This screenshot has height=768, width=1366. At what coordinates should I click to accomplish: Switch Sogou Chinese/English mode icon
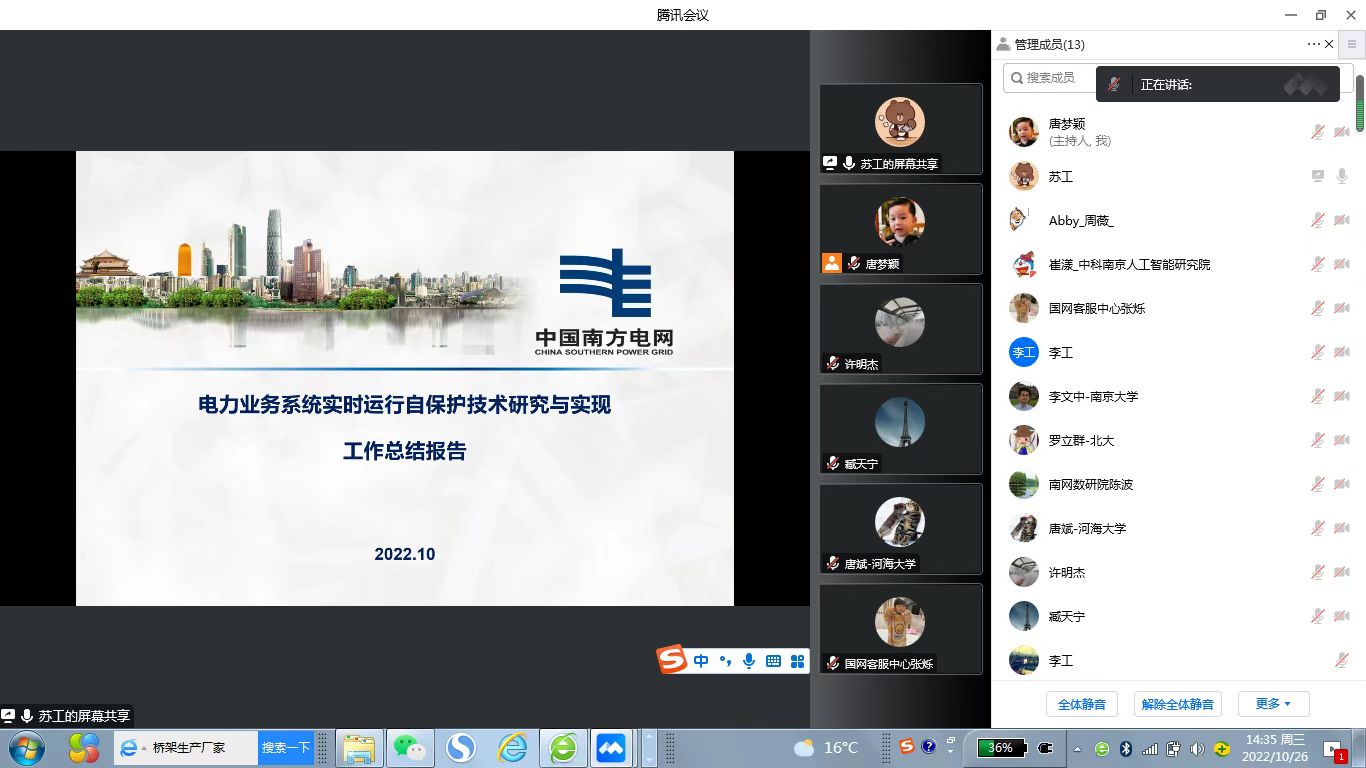pos(701,661)
